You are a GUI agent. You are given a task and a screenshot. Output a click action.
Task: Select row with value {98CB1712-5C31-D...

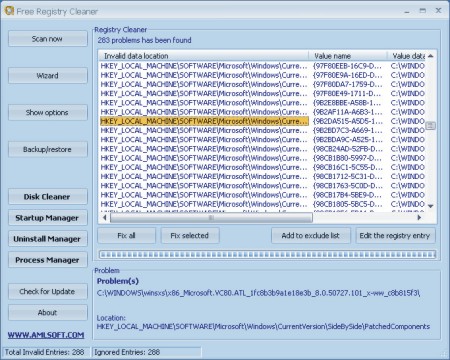click(263, 176)
